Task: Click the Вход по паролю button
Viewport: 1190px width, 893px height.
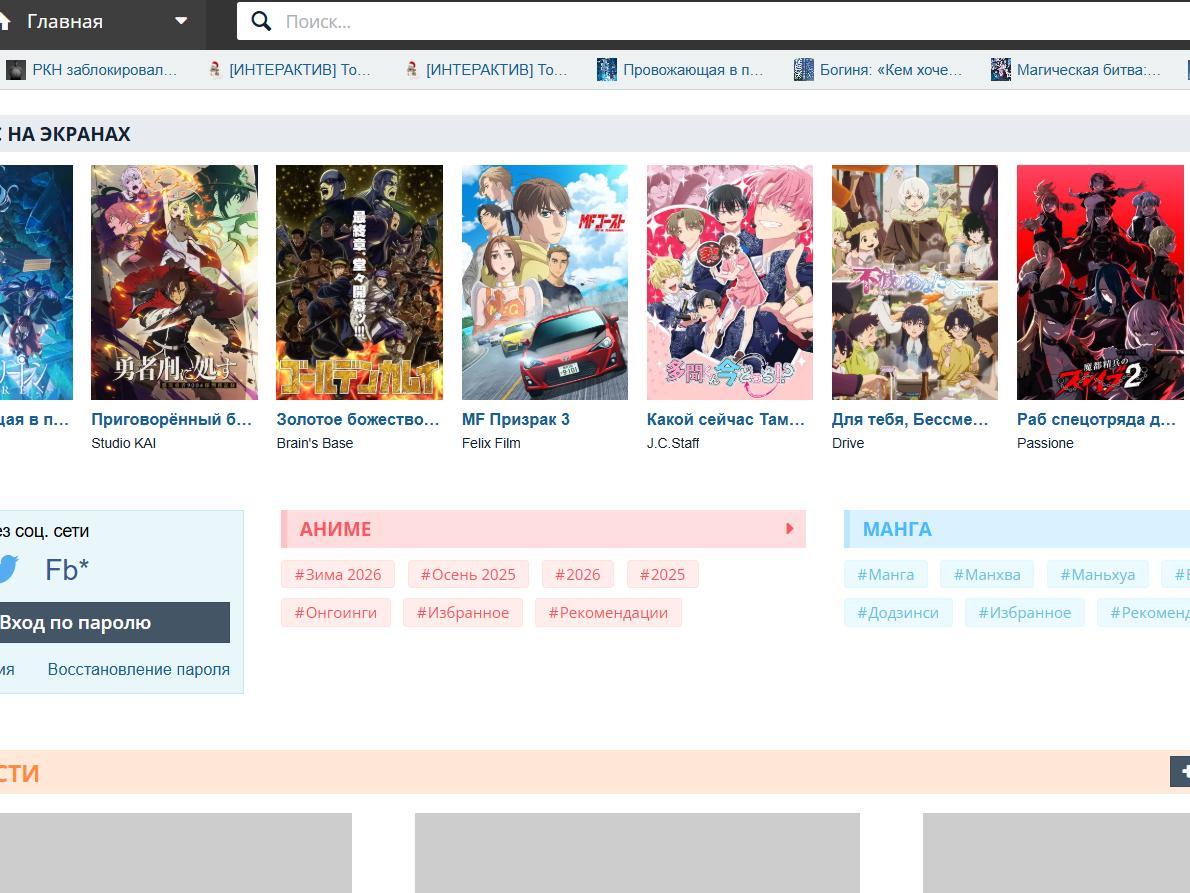Action: pyautogui.click(x=115, y=623)
